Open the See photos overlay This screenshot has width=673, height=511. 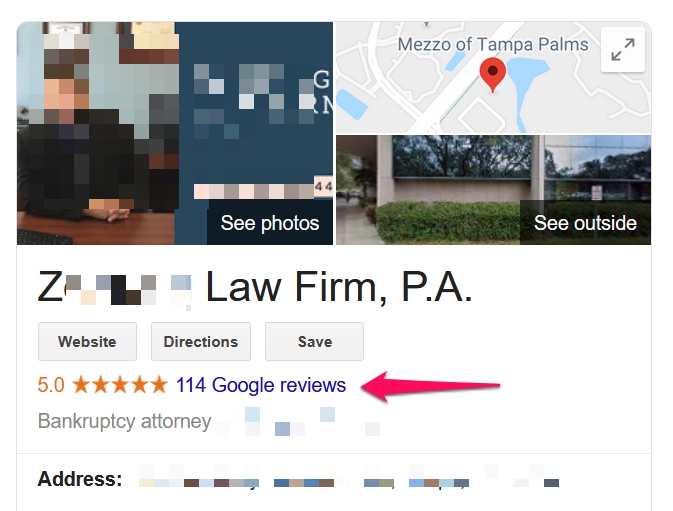click(x=270, y=223)
